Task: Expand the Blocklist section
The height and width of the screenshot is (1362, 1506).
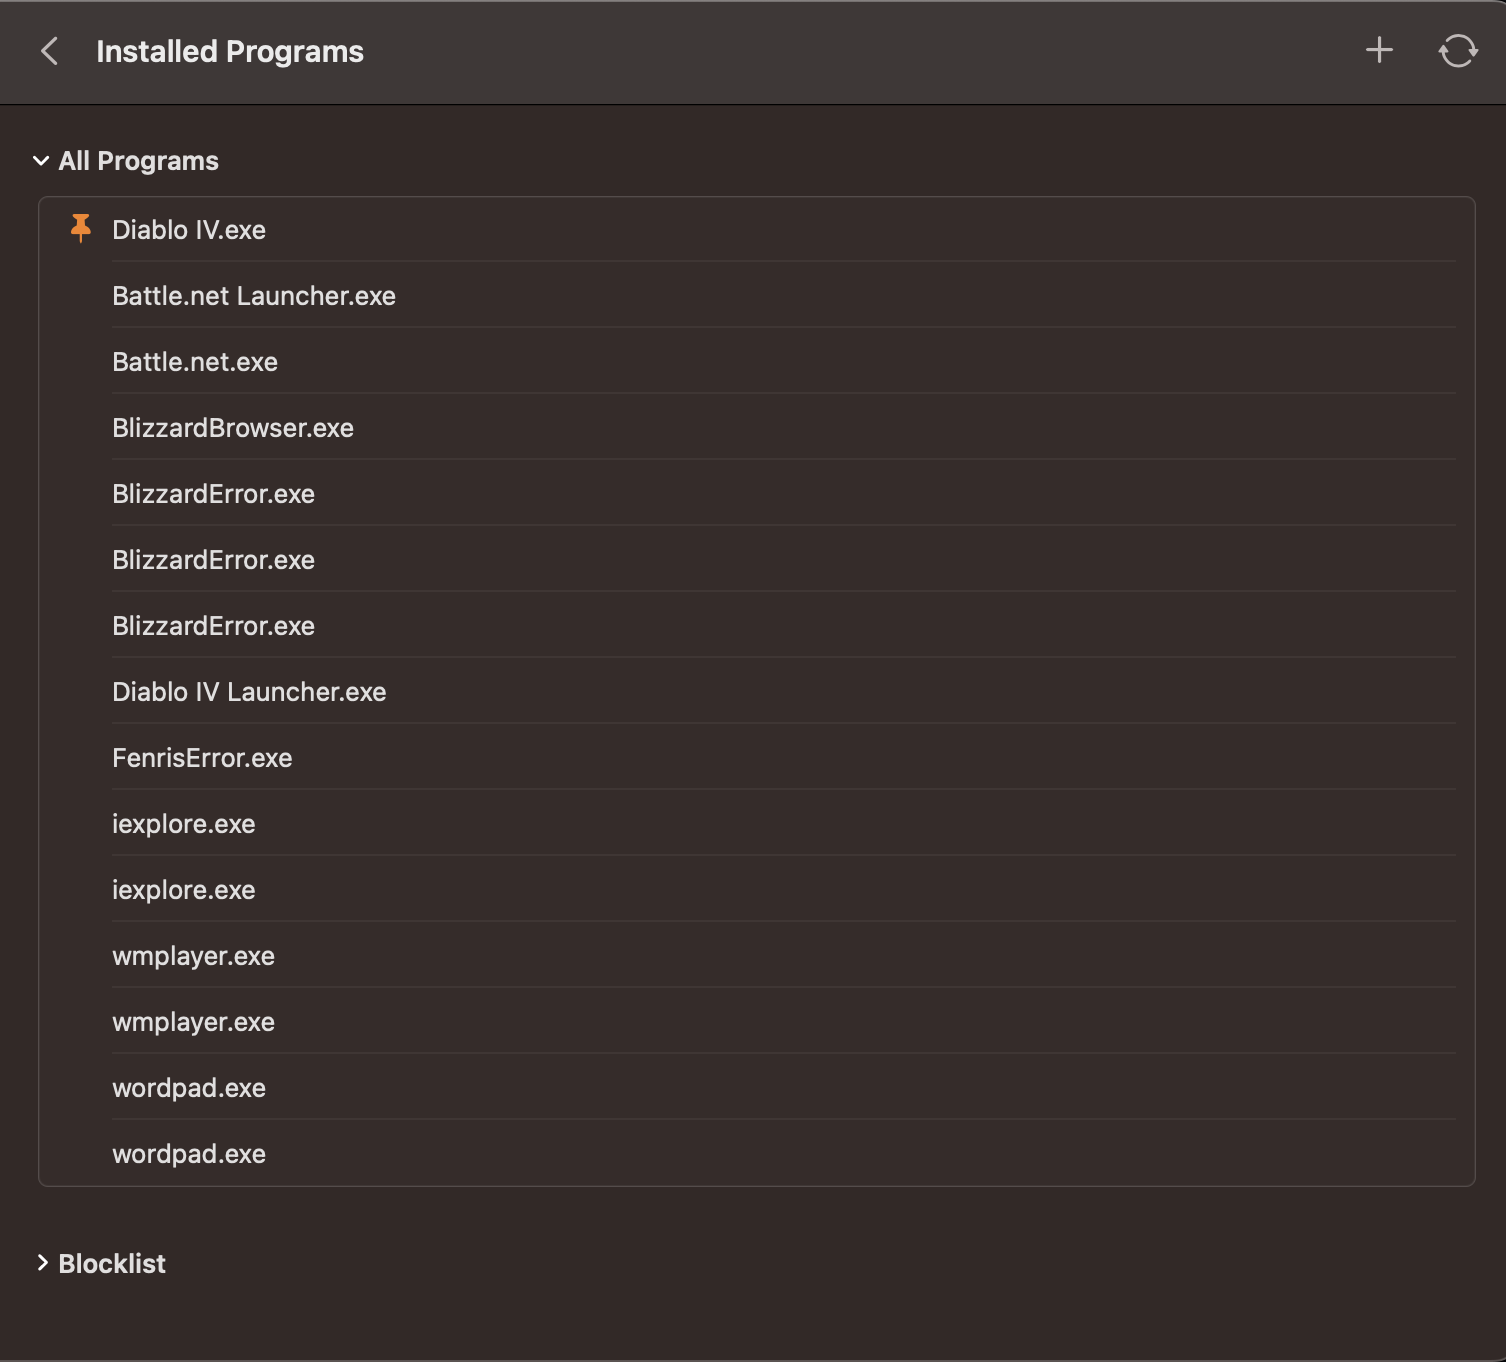Action: point(43,1263)
